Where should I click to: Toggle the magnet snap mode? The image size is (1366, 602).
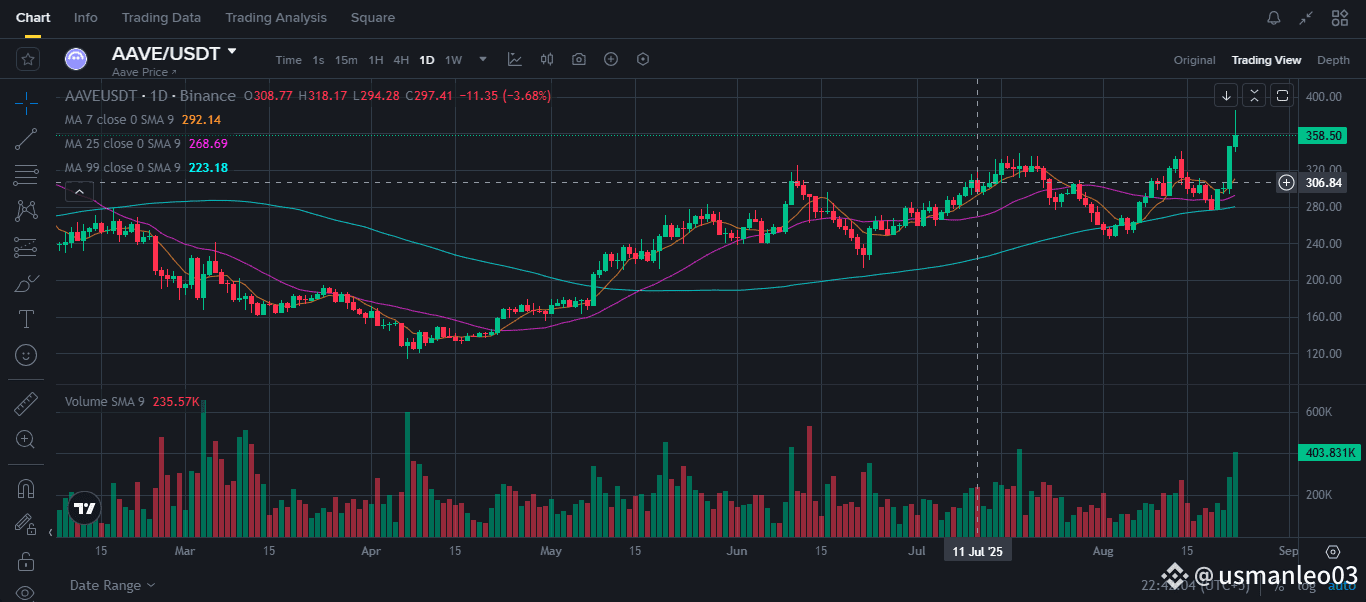tap(27, 488)
